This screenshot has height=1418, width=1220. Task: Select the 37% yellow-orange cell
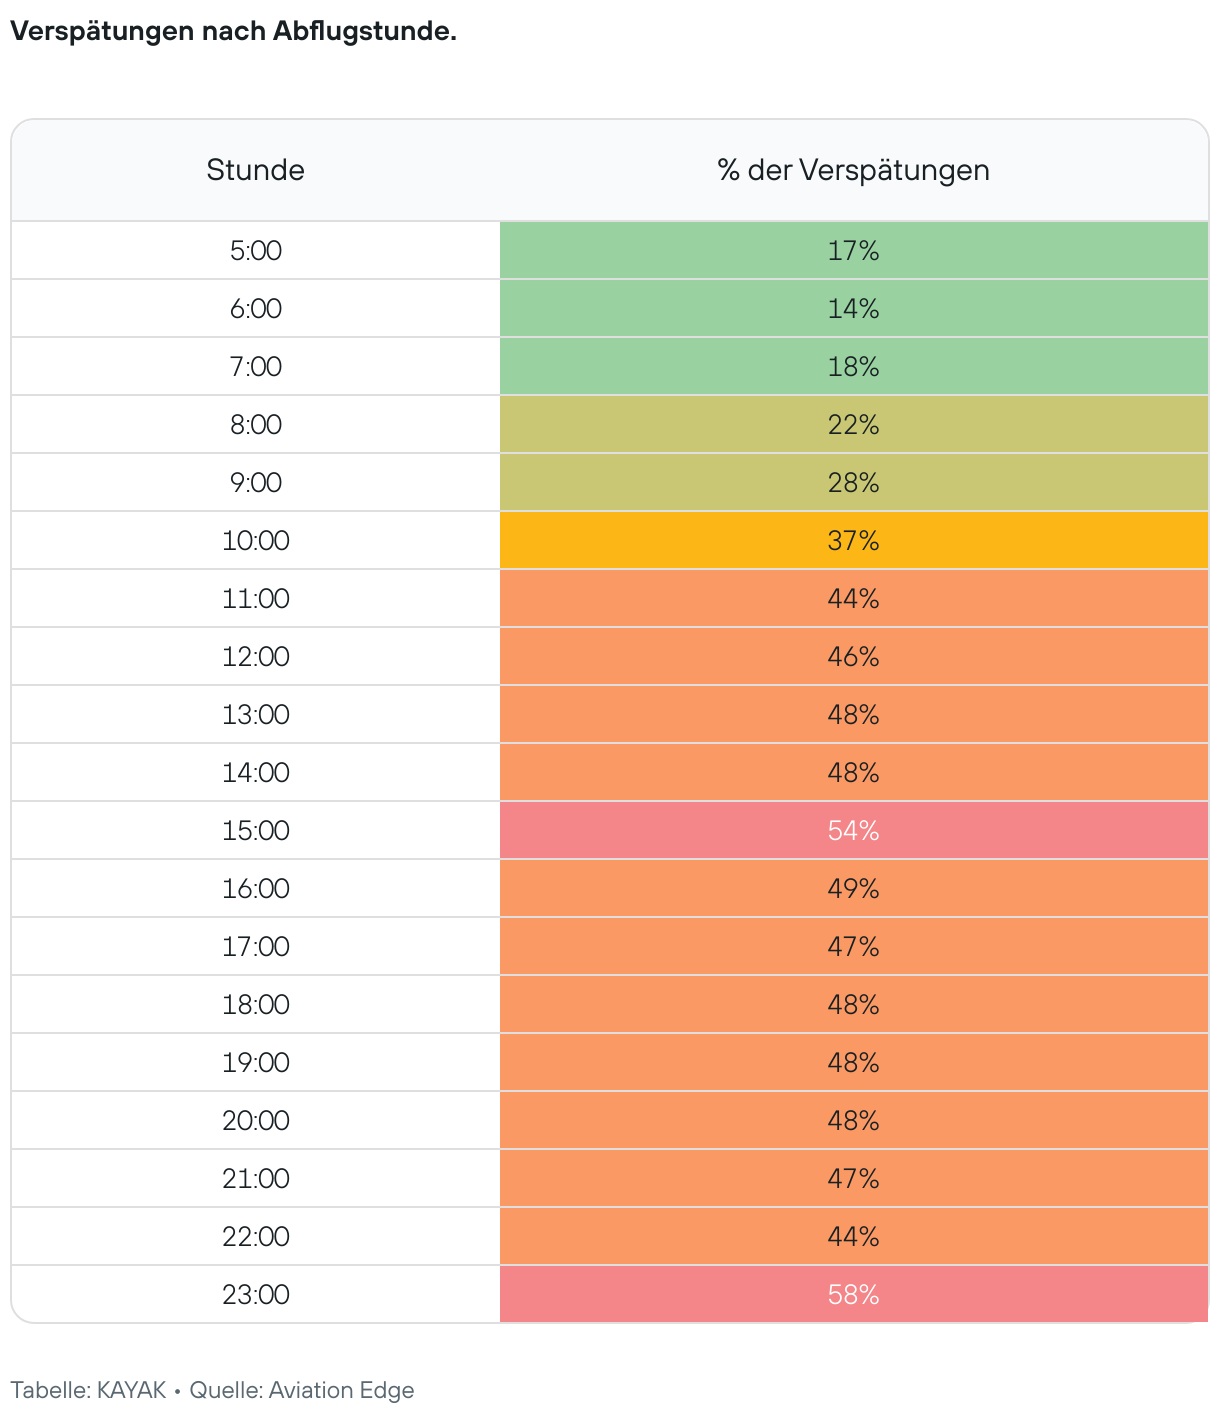click(853, 540)
